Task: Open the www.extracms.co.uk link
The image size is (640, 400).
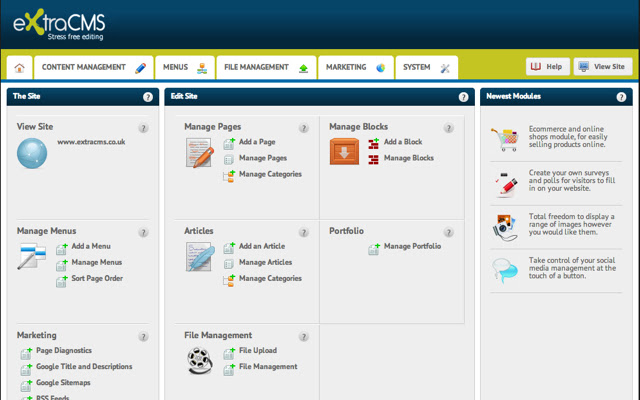Action: 91,142
